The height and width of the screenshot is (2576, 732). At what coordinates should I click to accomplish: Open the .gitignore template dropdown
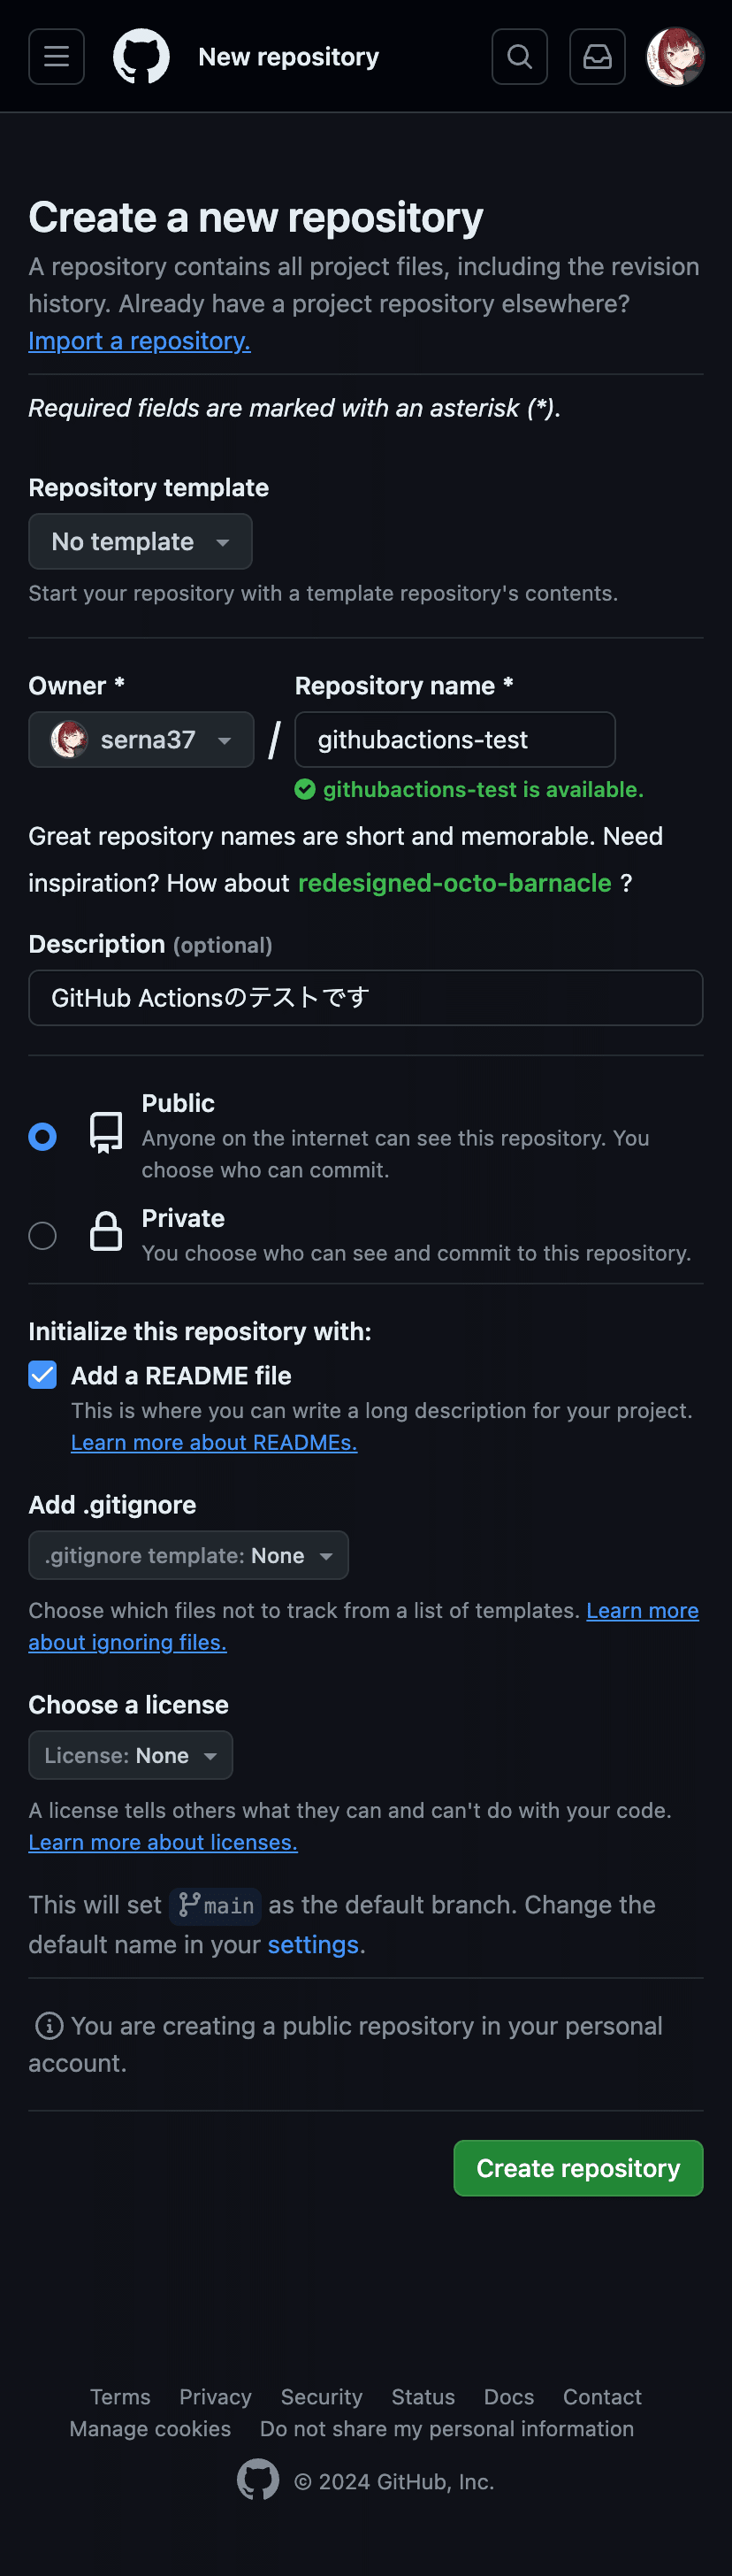click(x=188, y=1555)
